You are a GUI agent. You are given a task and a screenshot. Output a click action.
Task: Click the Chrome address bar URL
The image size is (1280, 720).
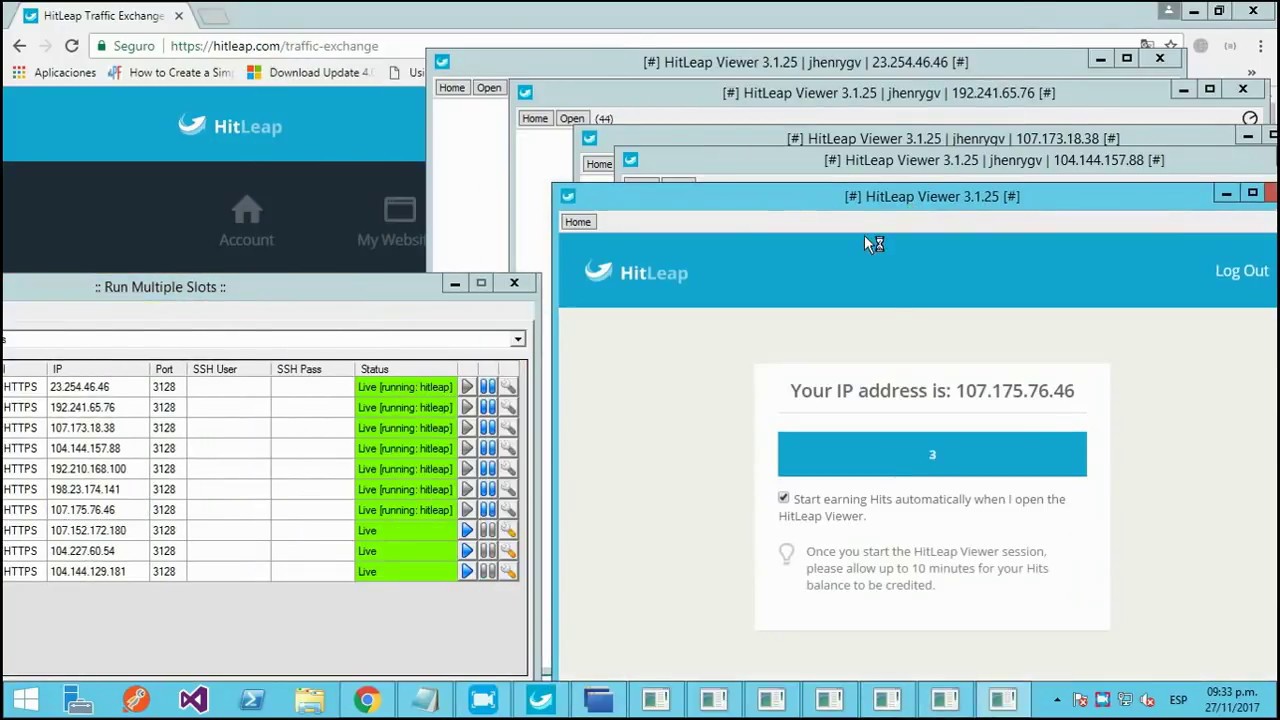(x=274, y=46)
